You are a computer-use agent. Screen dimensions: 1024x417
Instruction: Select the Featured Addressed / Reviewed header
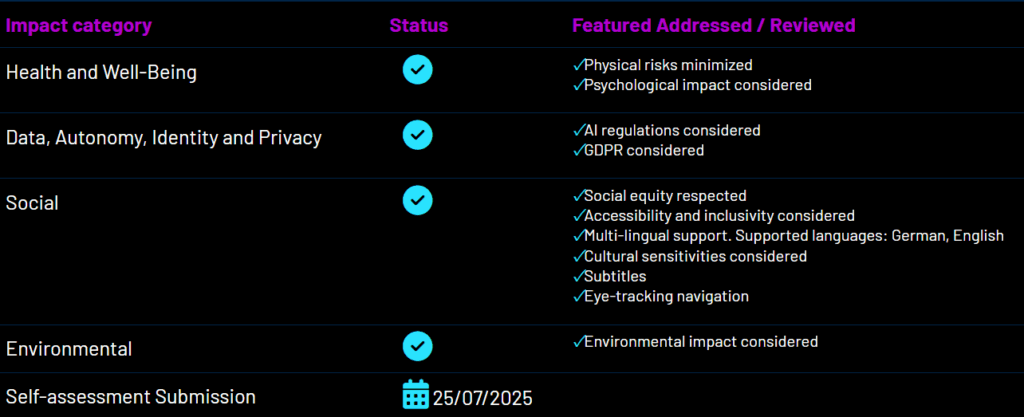coord(714,25)
